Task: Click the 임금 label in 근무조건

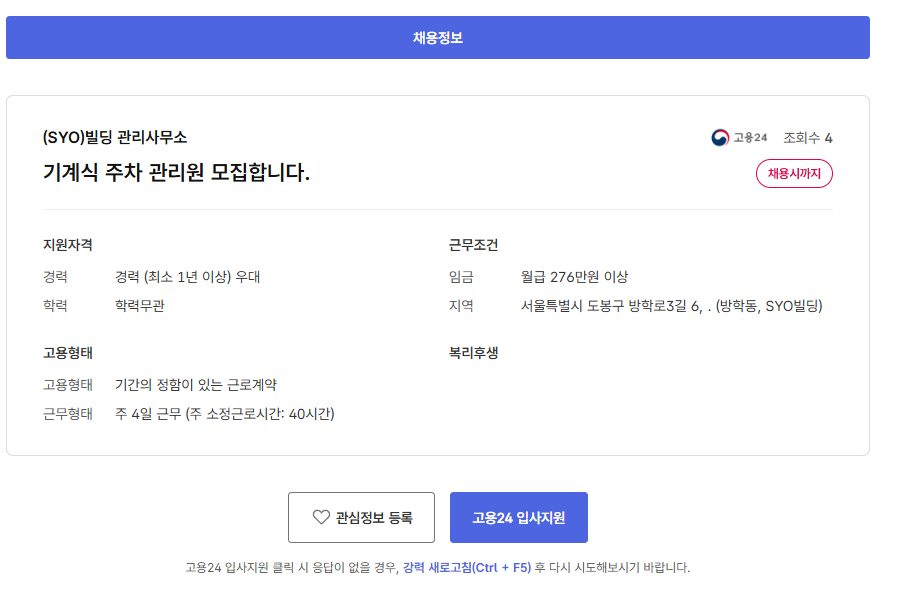Action: 462,277
